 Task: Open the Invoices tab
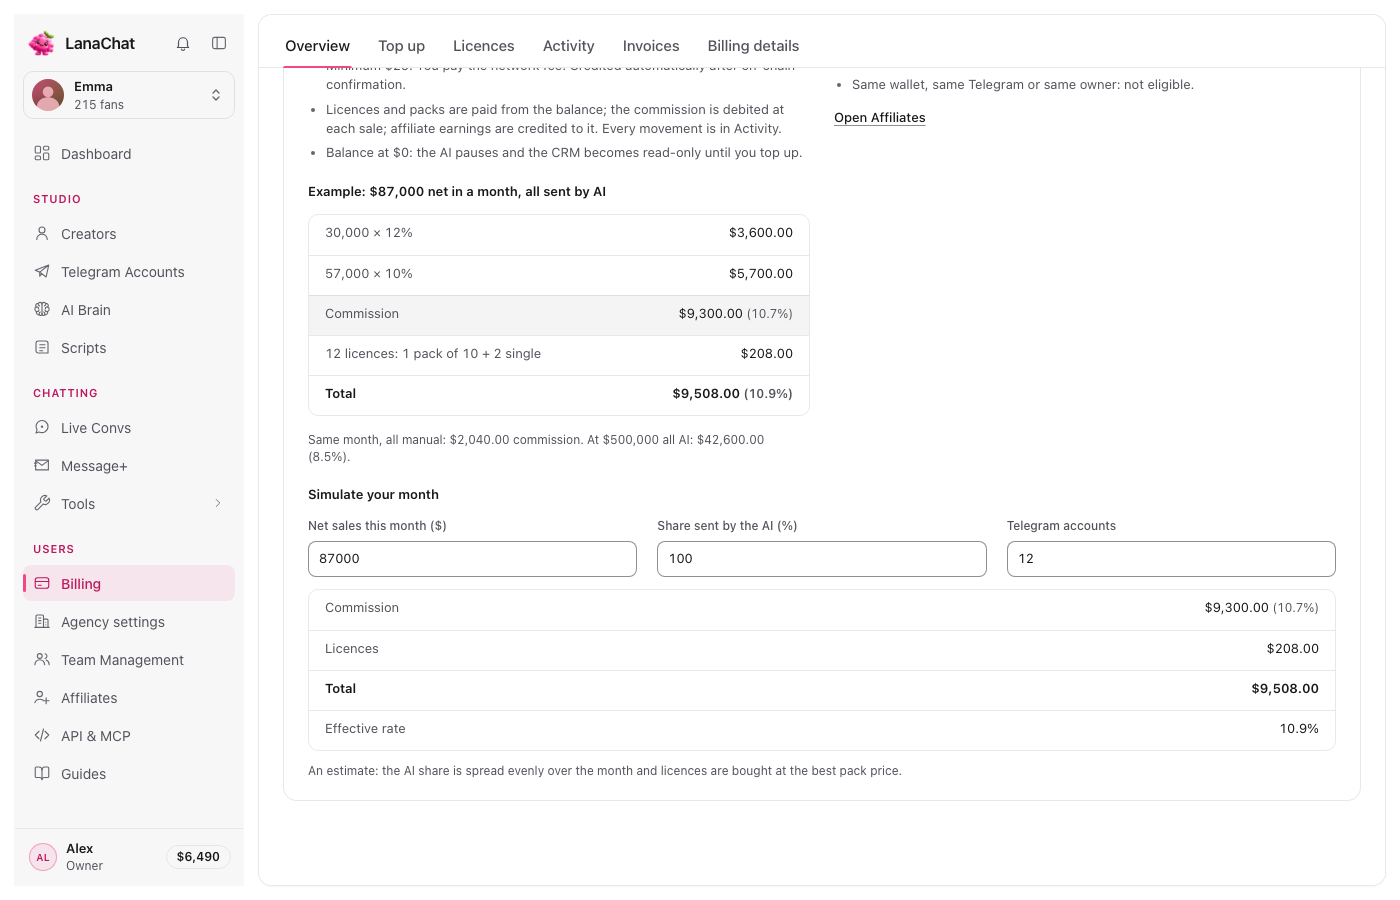point(651,46)
